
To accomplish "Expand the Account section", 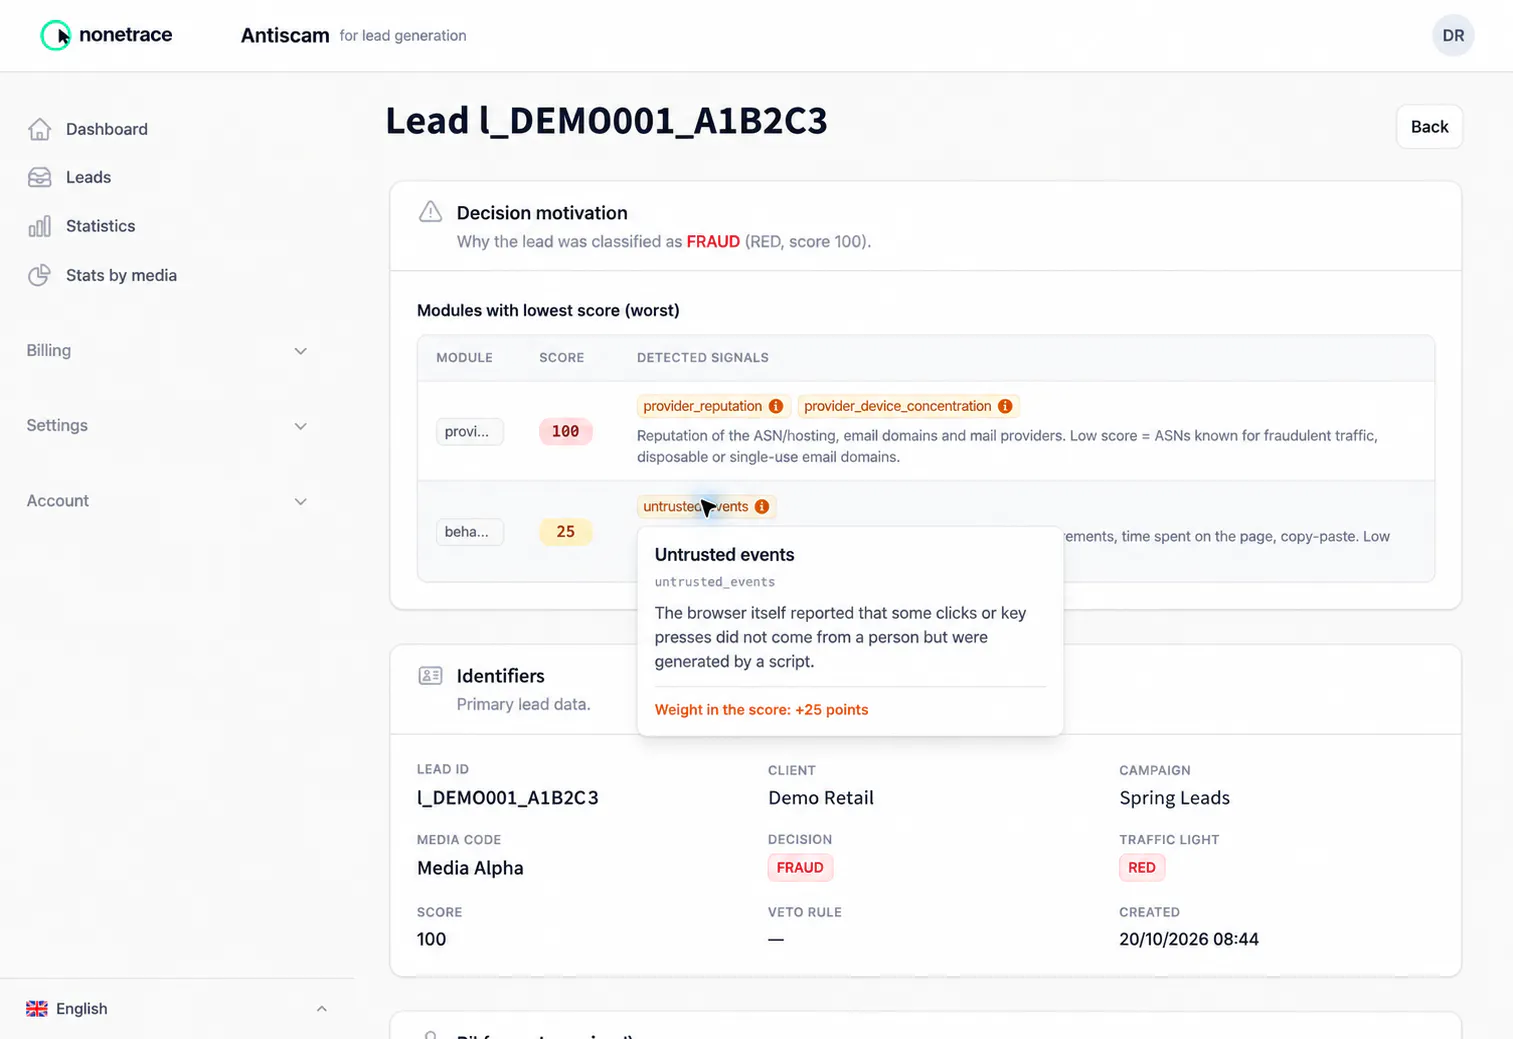I will (167, 501).
